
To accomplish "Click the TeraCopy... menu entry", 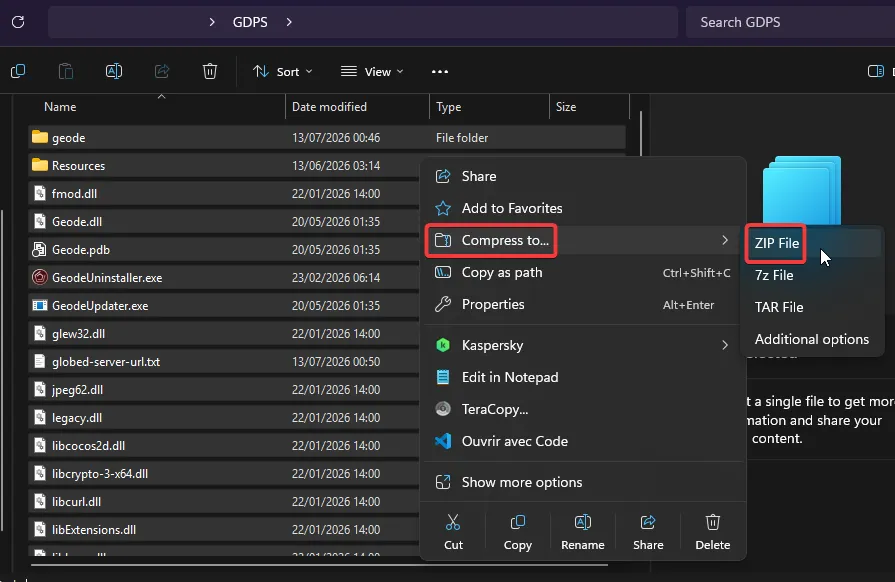I will click(583, 409).
